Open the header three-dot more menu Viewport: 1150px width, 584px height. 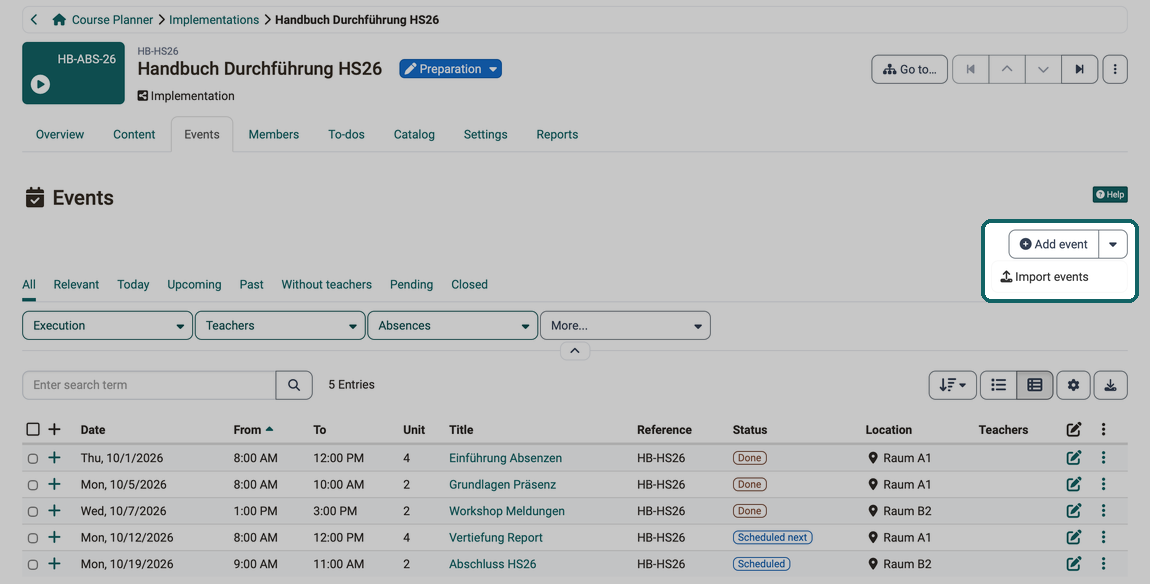click(1115, 69)
